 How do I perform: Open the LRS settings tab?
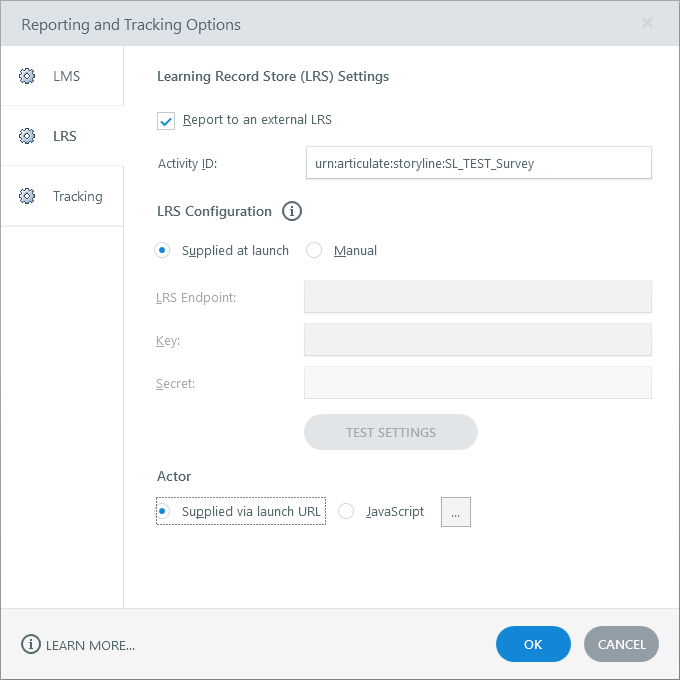point(64,136)
